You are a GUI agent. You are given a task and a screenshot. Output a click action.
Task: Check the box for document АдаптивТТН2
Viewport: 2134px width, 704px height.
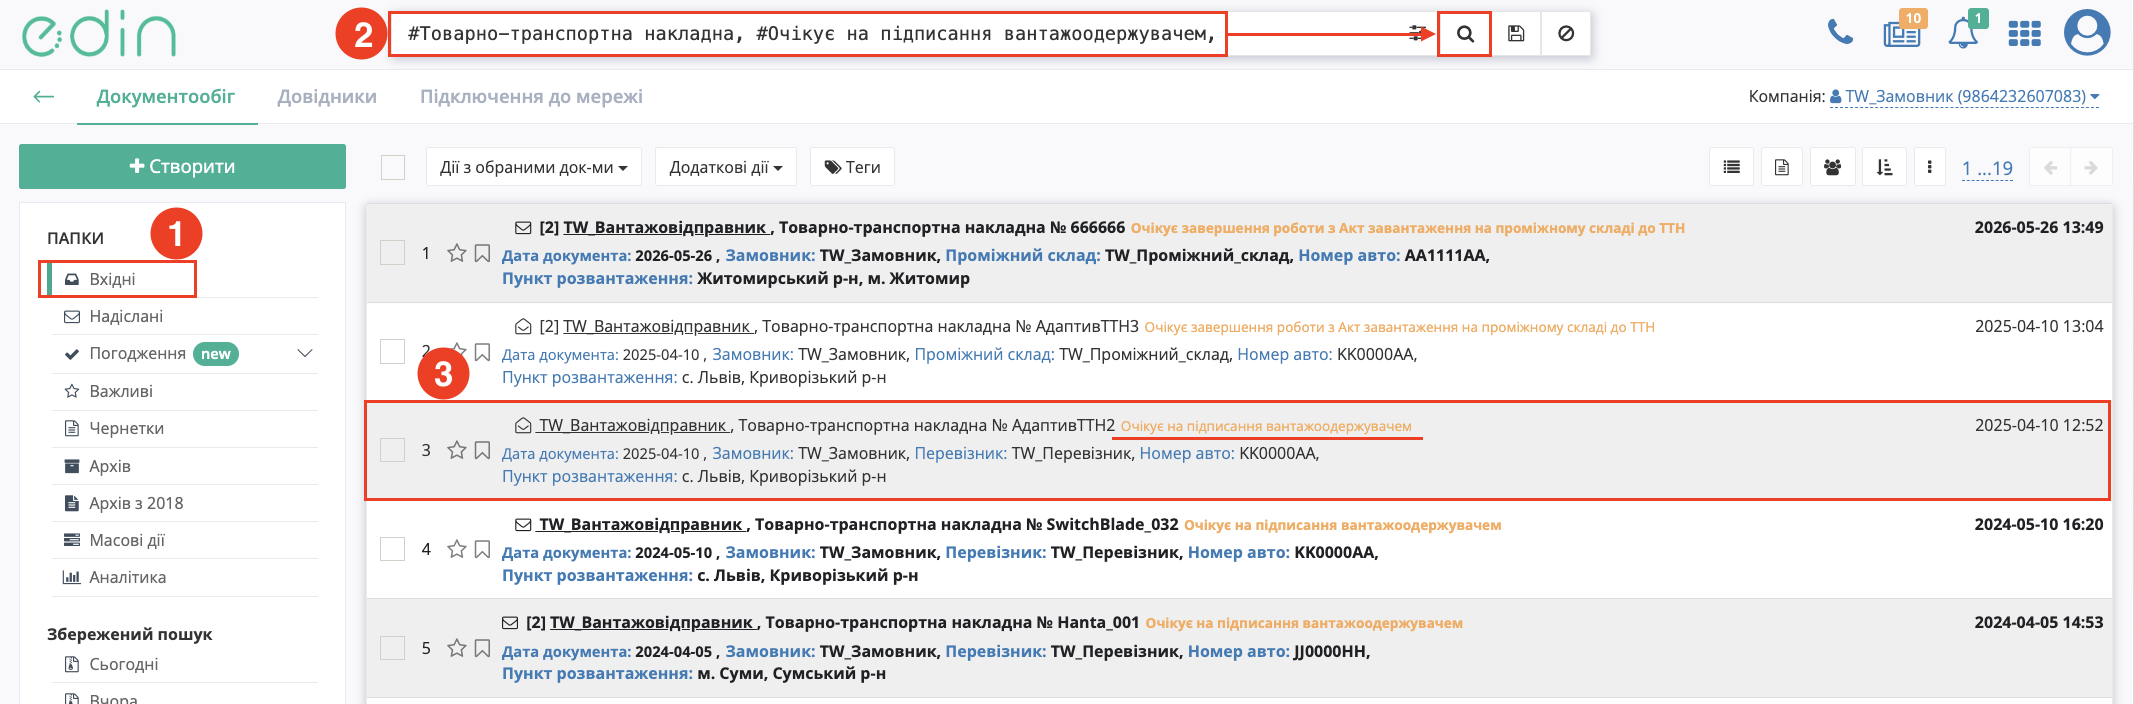tap(393, 450)
